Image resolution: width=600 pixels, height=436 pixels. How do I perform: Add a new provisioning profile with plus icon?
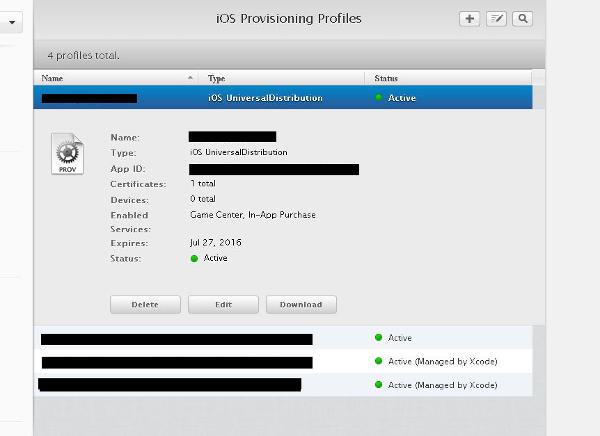pos(470,19)
